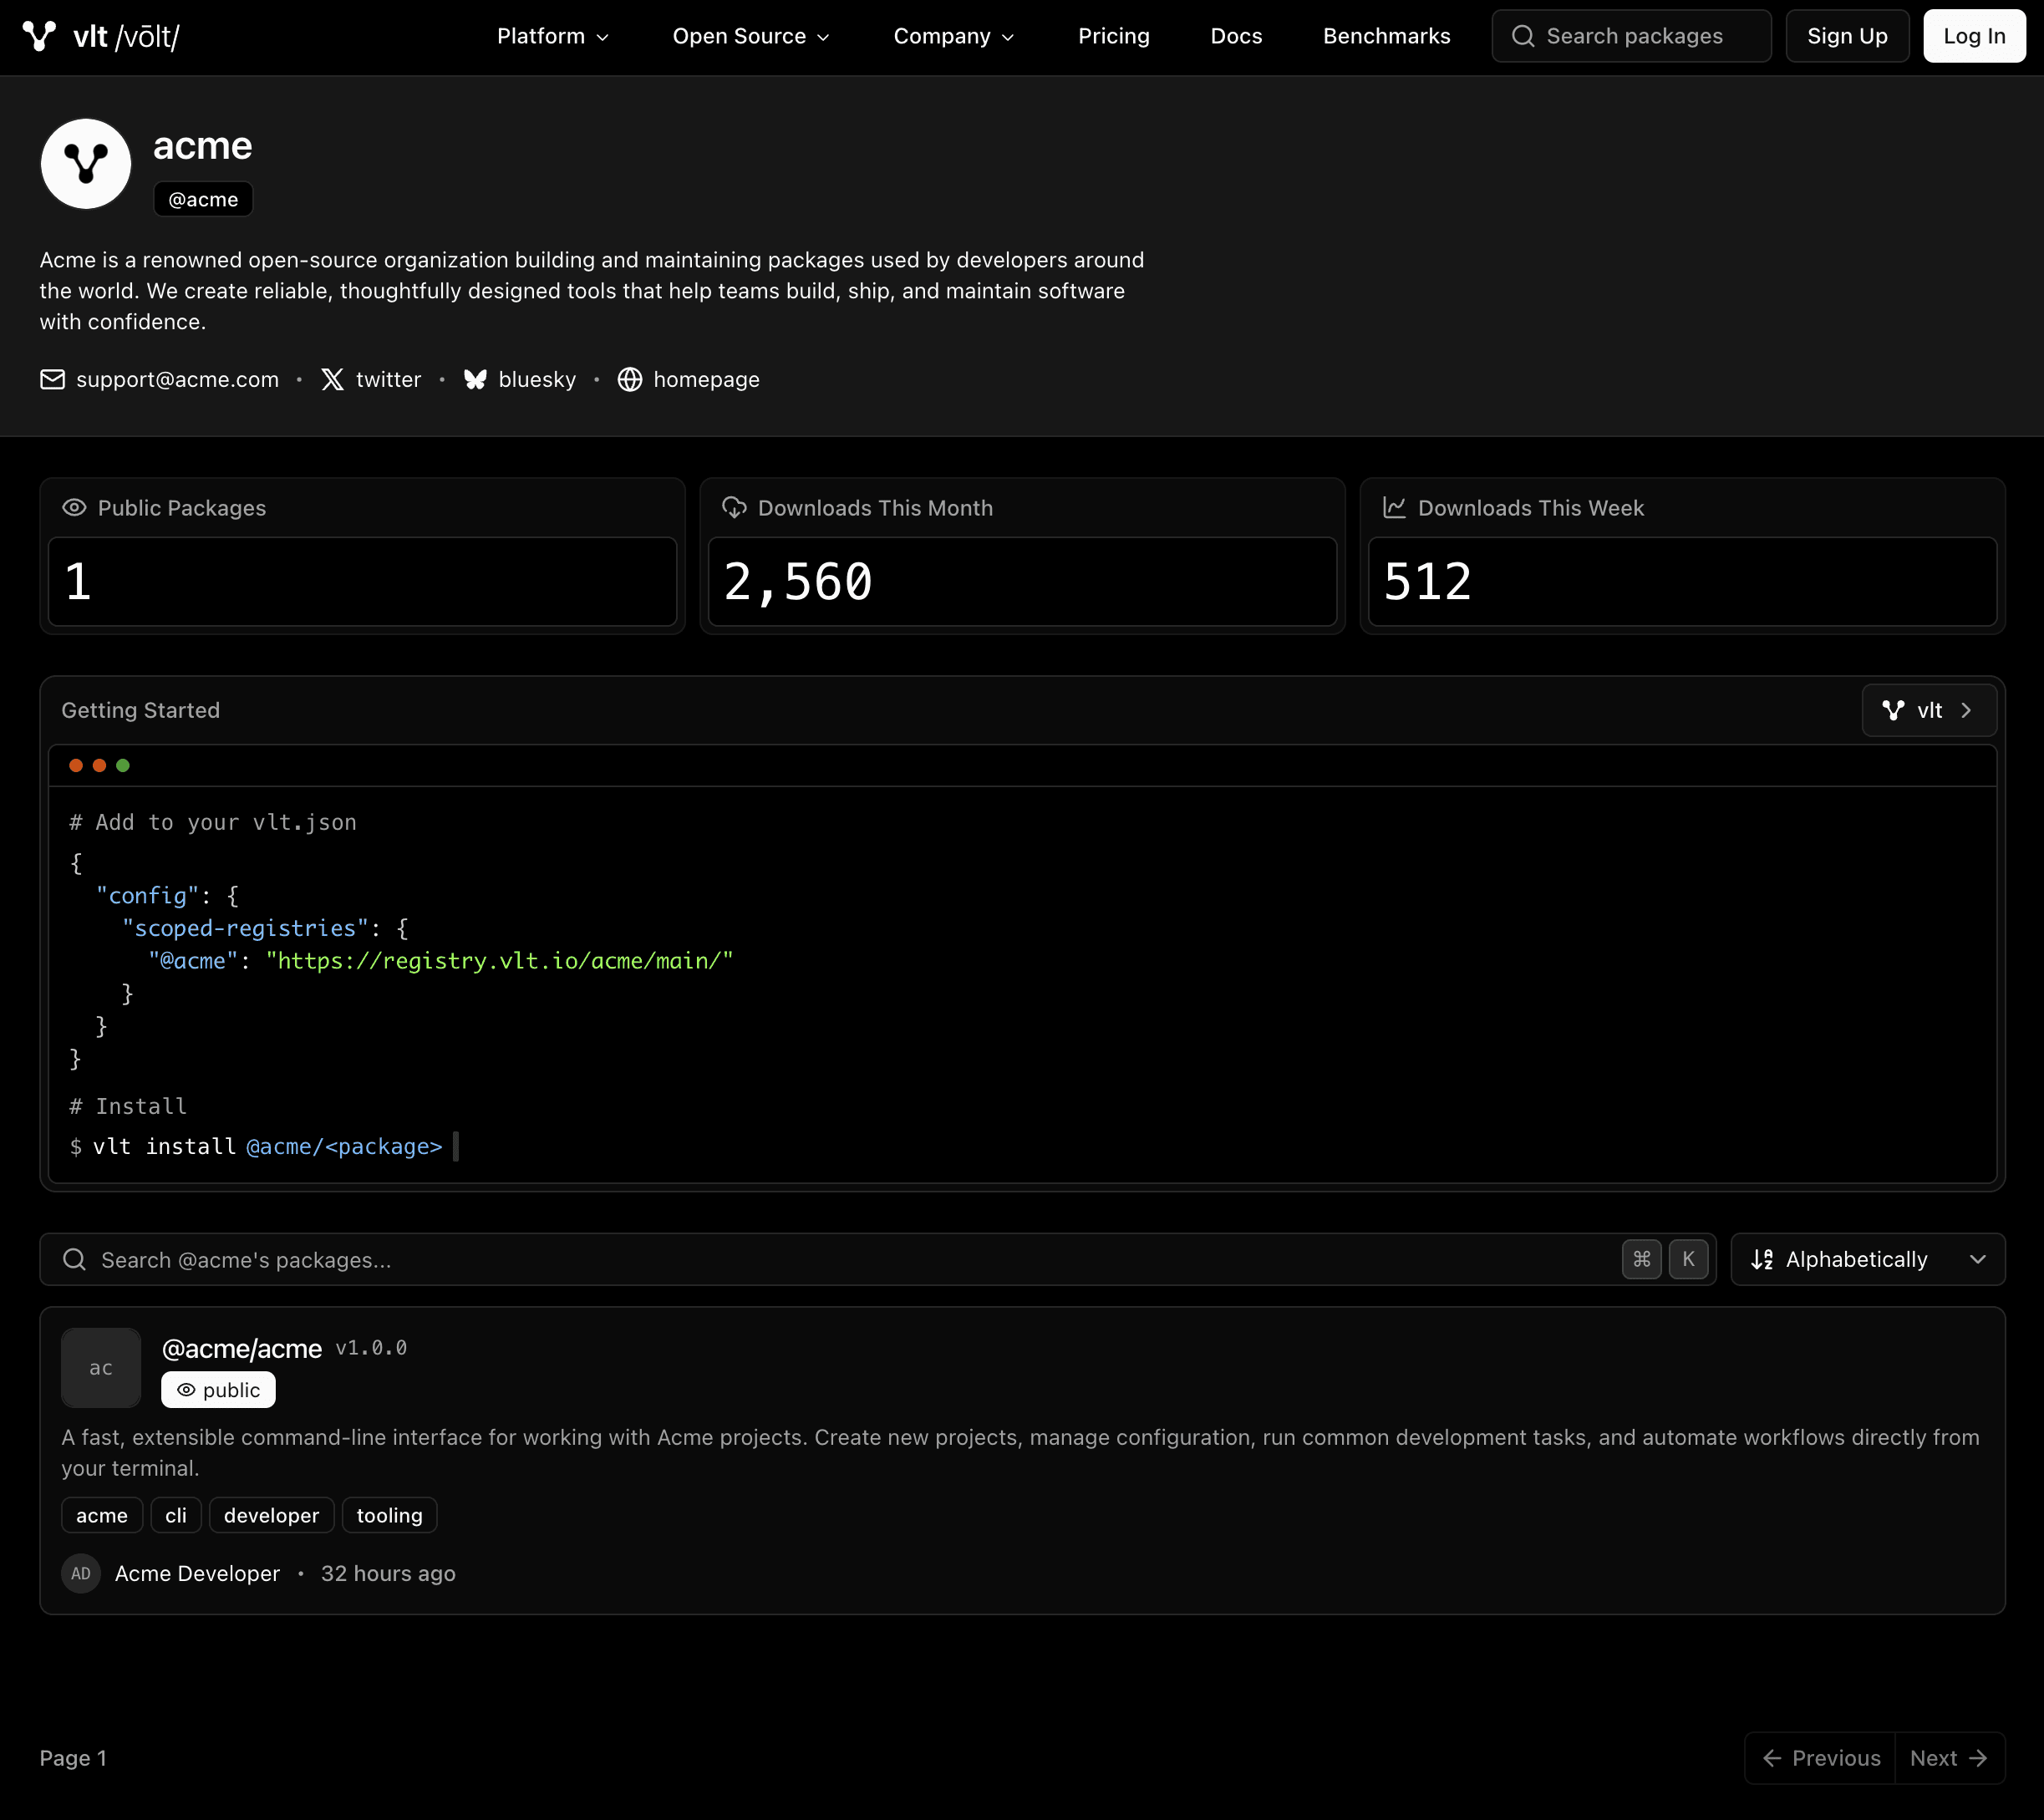Click the 512 weekly downloads value
The height and width of the screenshot is (1820, 2044).
tap(1427, 582)
